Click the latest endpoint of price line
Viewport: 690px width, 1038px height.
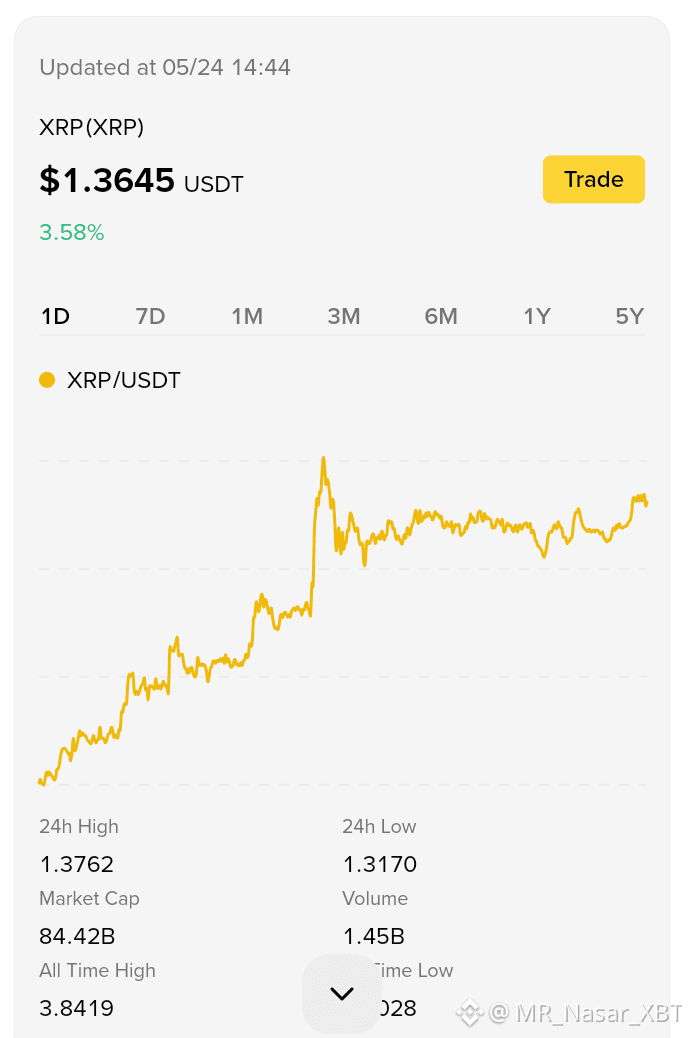pyautogui.click(x=646, y=504)
